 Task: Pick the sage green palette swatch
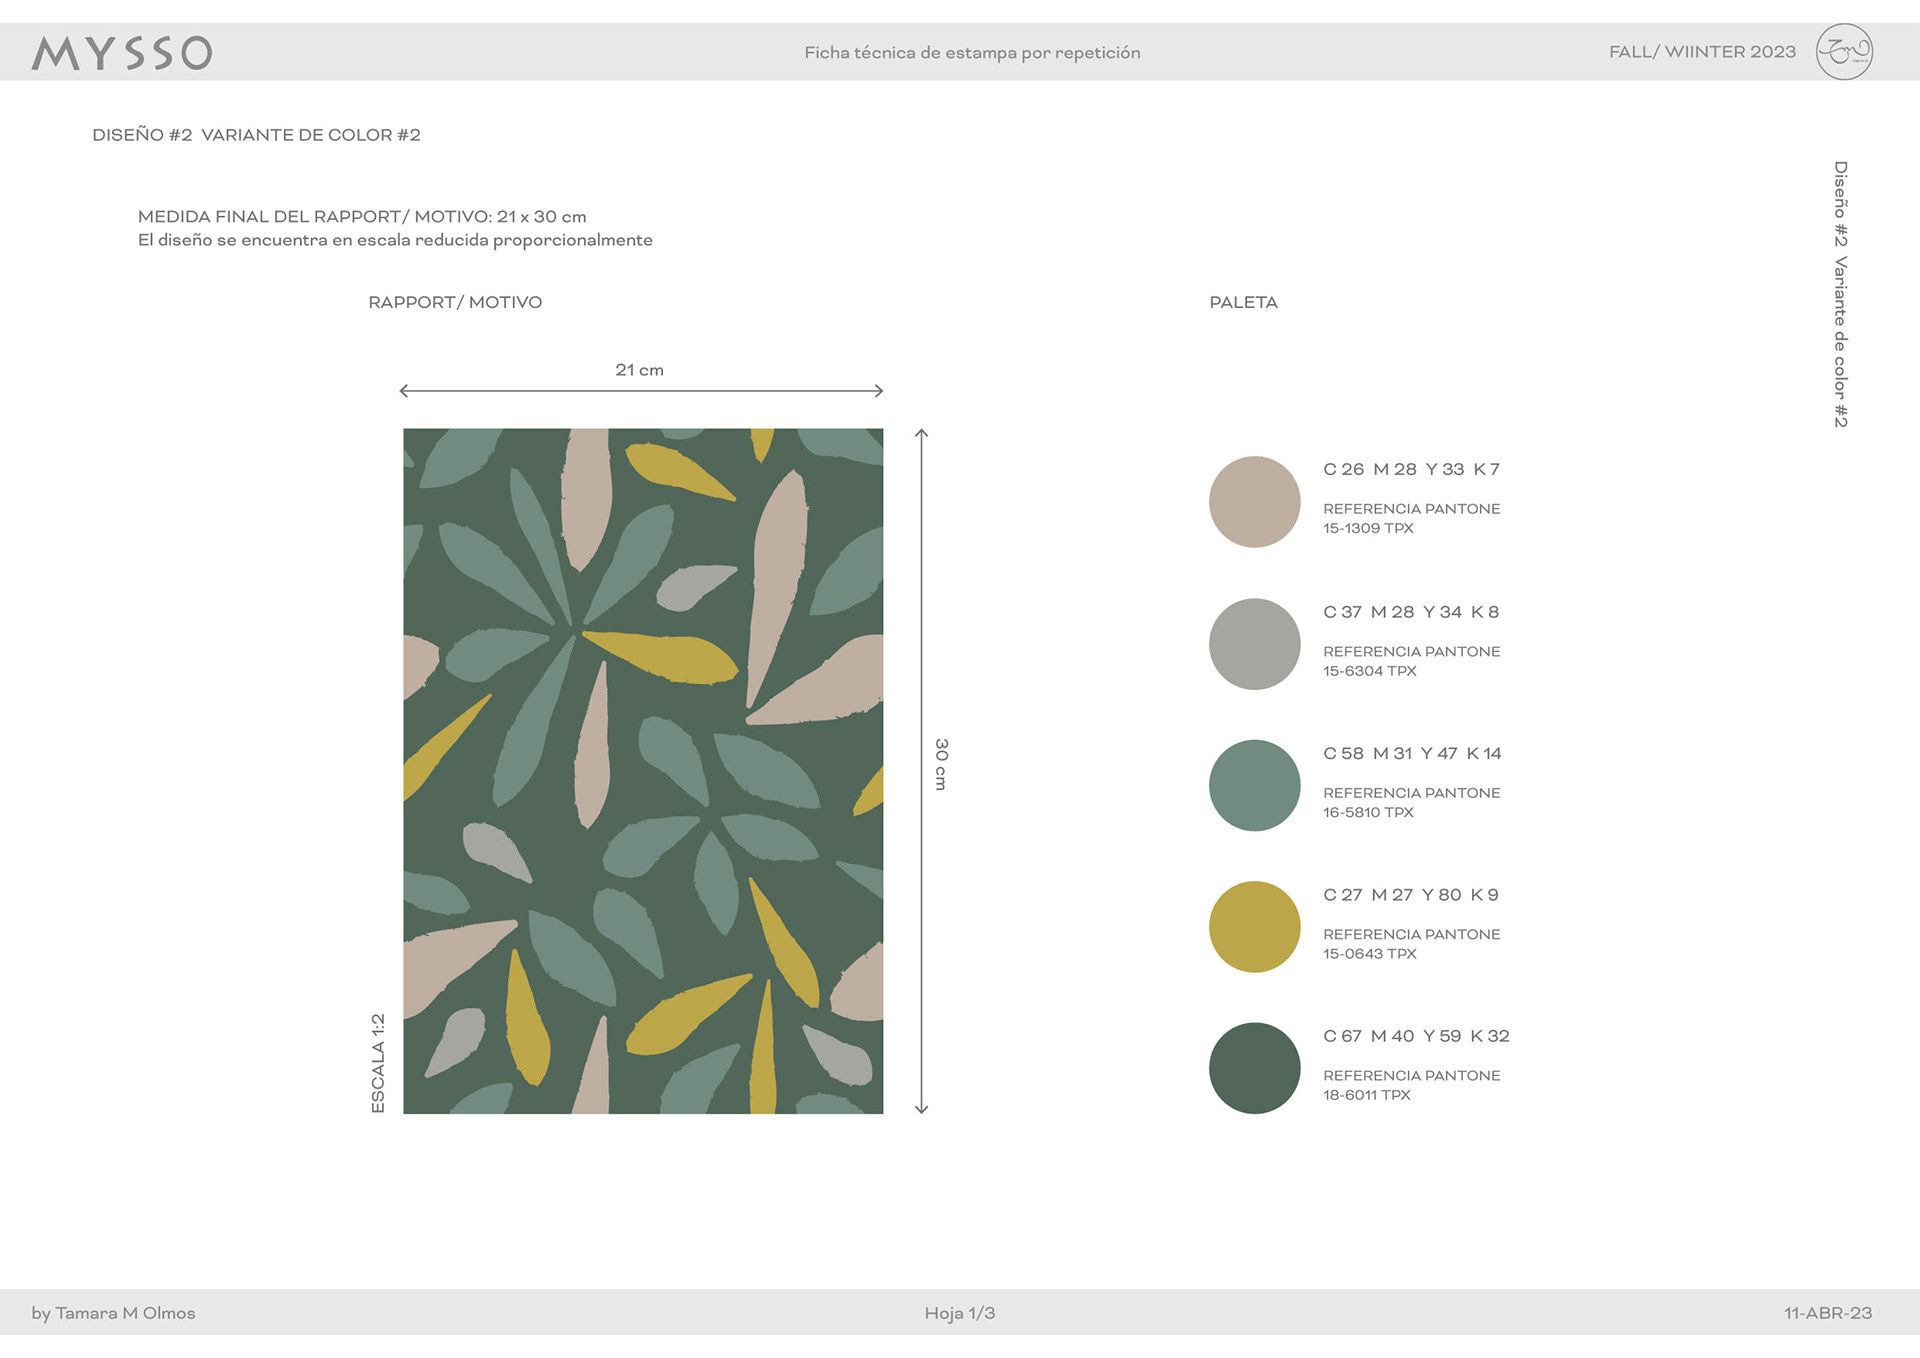coord(1254,785)
